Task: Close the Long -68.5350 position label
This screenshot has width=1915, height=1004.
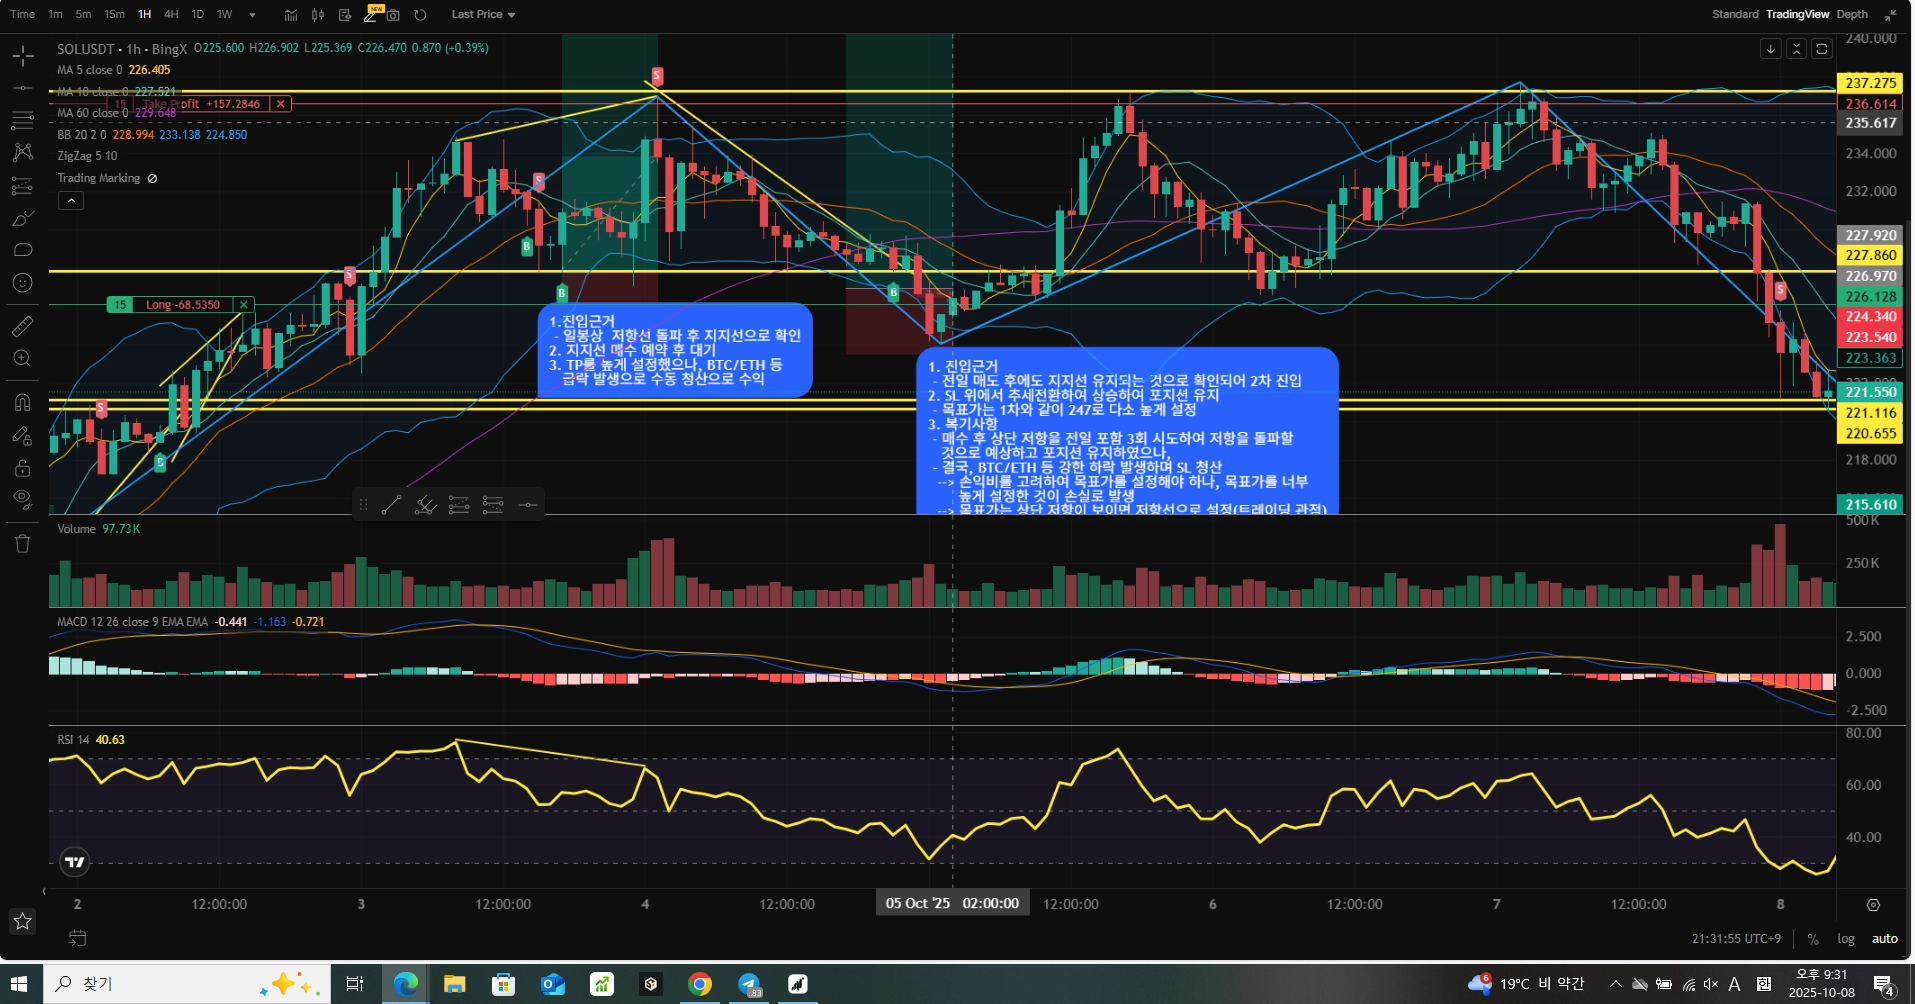Action: (x=243, y=305)
